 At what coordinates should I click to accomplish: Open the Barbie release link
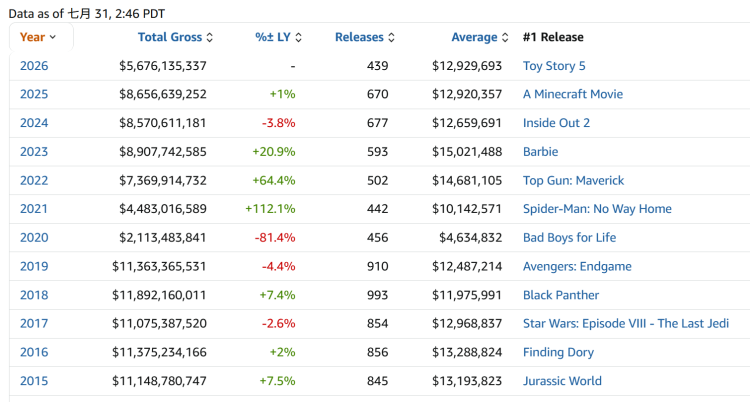pyautogui.click(x=540, y=152)
